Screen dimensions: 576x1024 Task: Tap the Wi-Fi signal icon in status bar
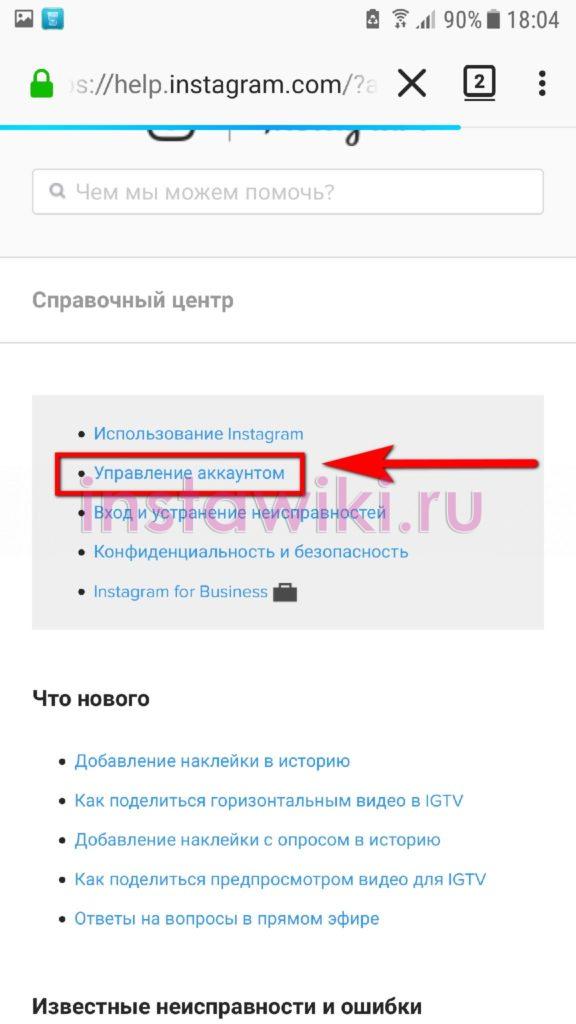tap(400, 20)
